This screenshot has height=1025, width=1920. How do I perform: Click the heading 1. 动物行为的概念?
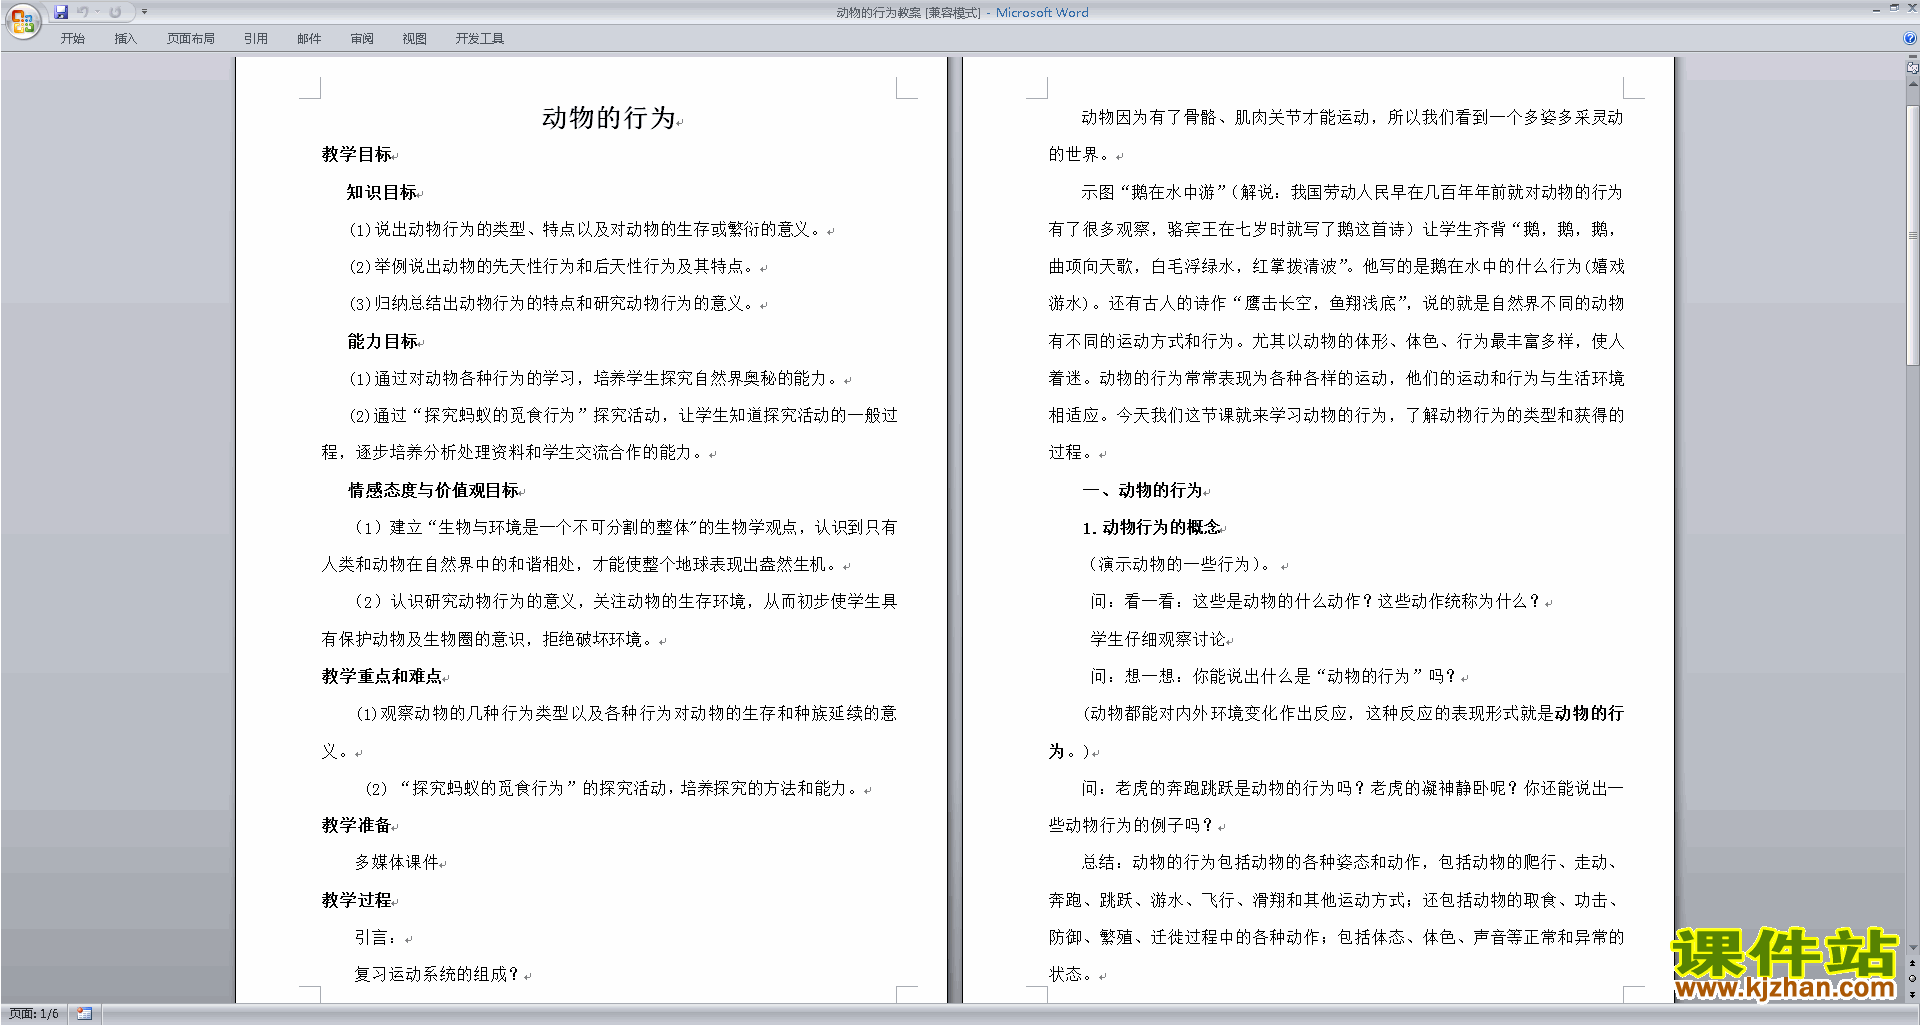click(1151, 527)
